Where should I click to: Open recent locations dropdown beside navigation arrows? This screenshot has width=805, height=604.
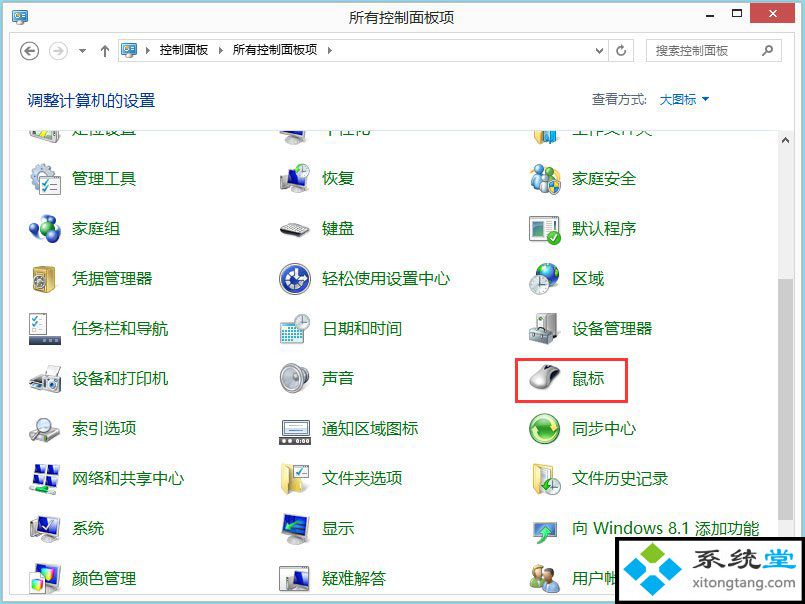82,50
